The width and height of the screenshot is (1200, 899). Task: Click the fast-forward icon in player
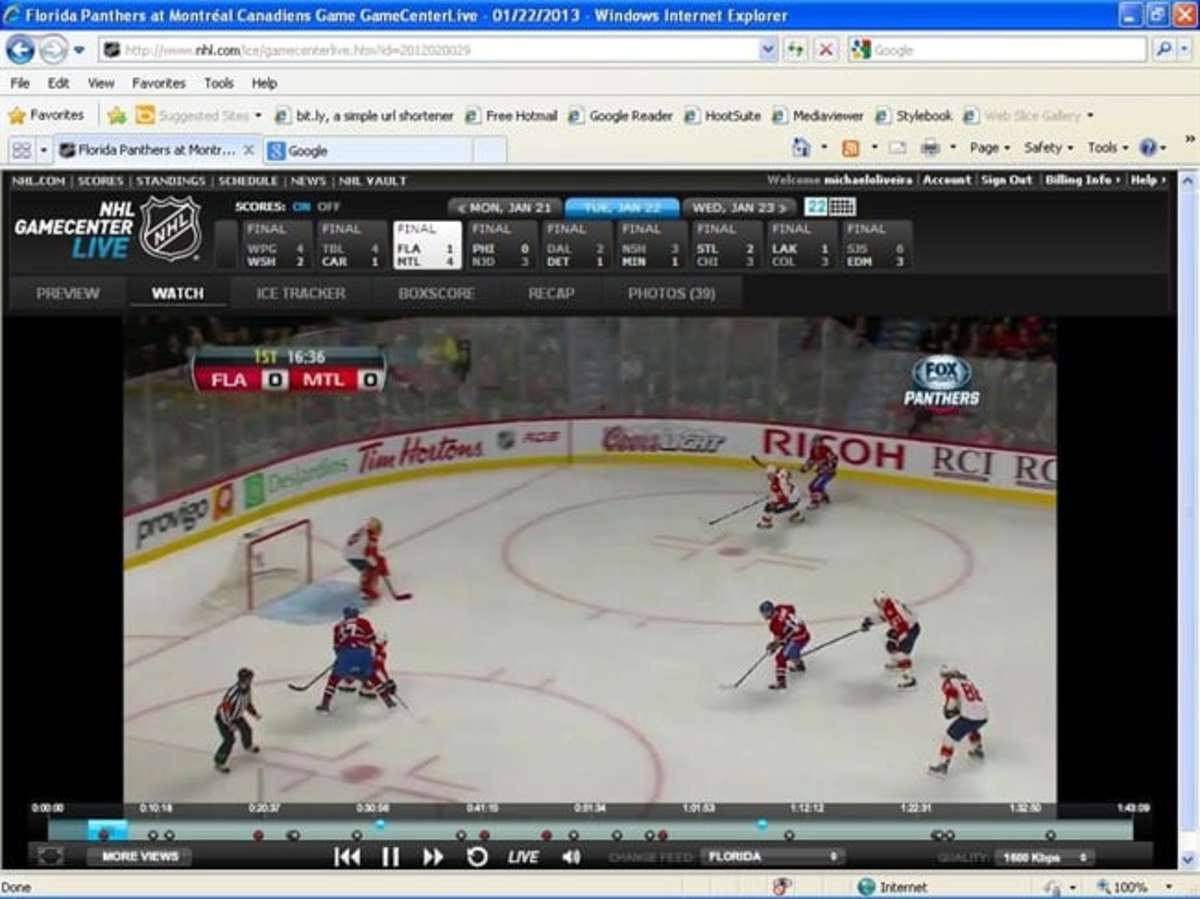433,857
